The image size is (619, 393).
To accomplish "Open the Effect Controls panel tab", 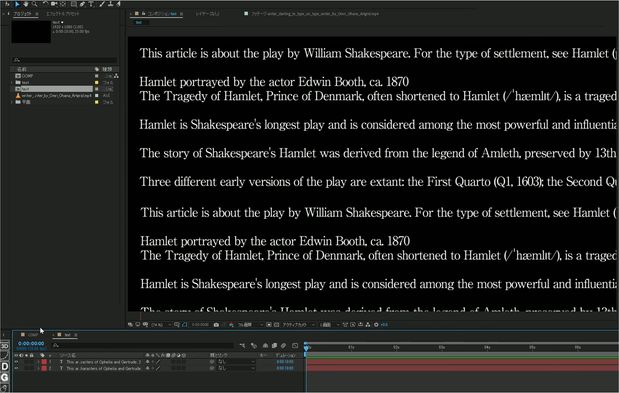I will 62,14.
